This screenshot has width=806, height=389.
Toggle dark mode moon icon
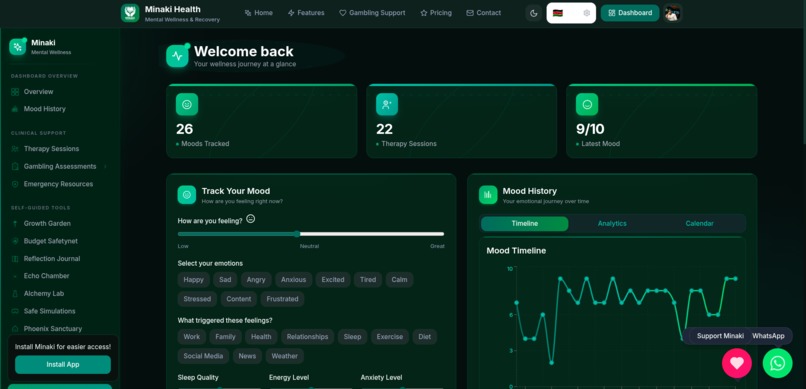pyautogui.click(x=534, y=13)
